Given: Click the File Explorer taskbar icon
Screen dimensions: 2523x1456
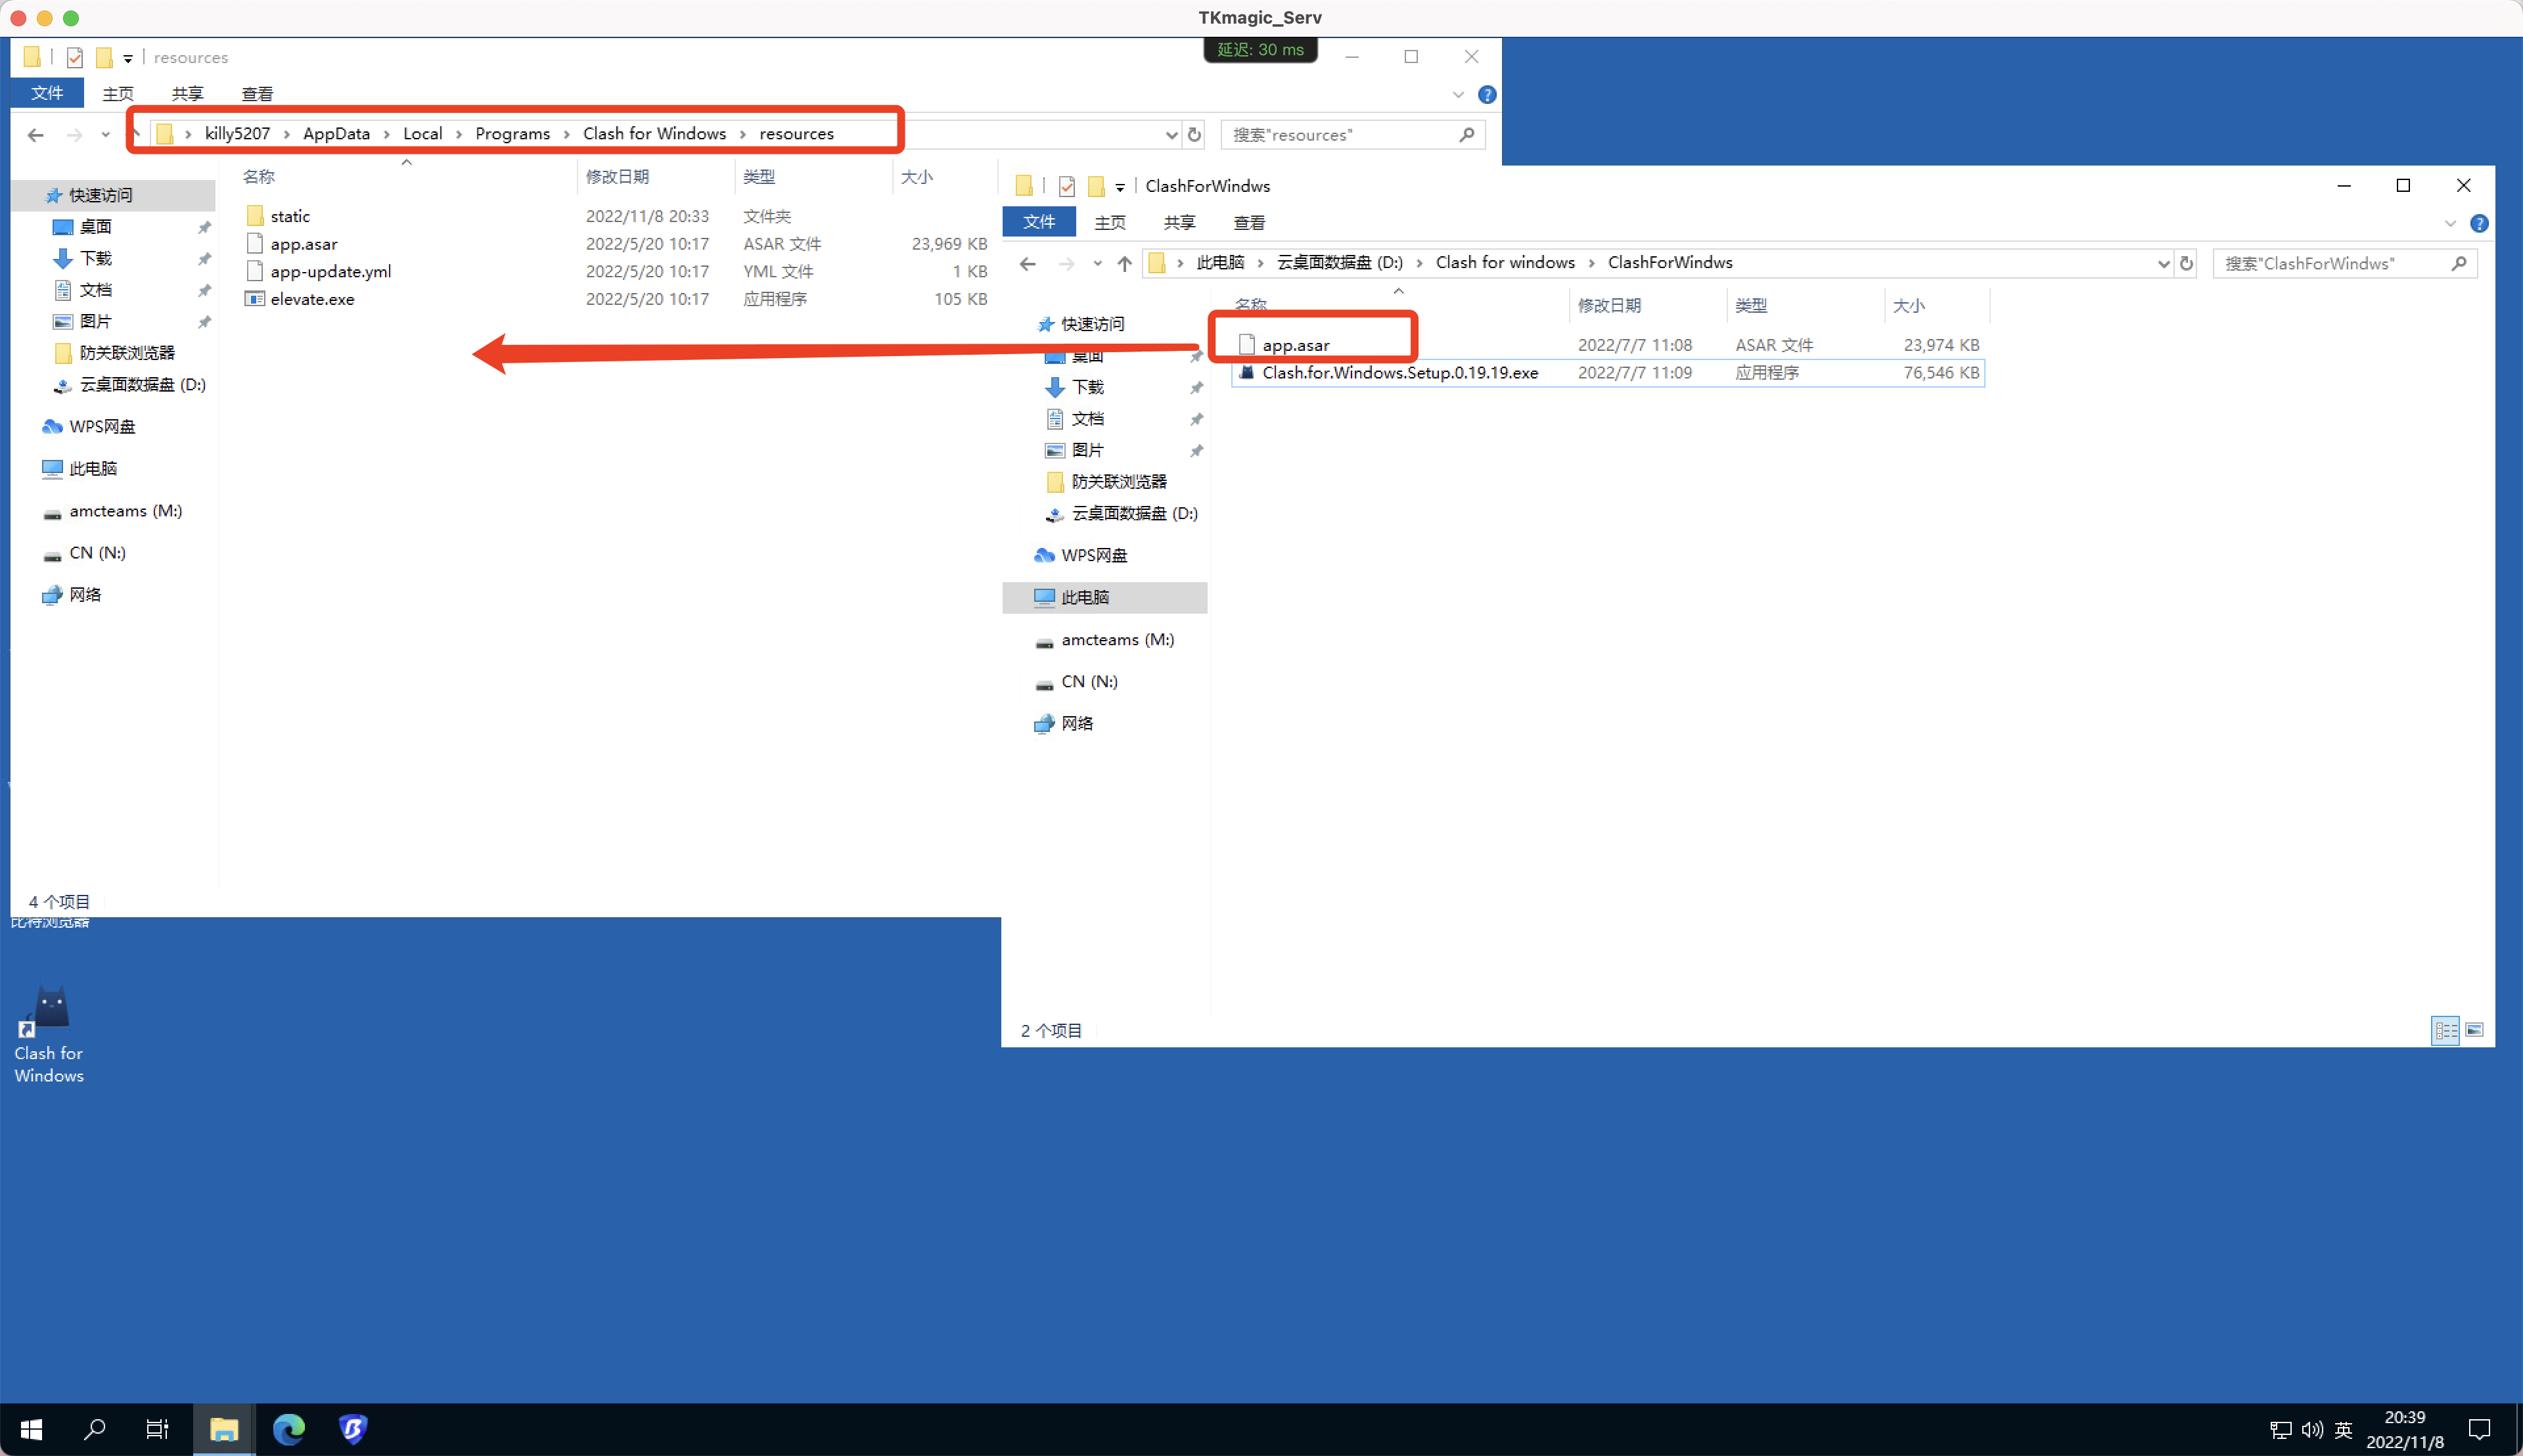Looking at the screenshot, I should [223, 1429].
